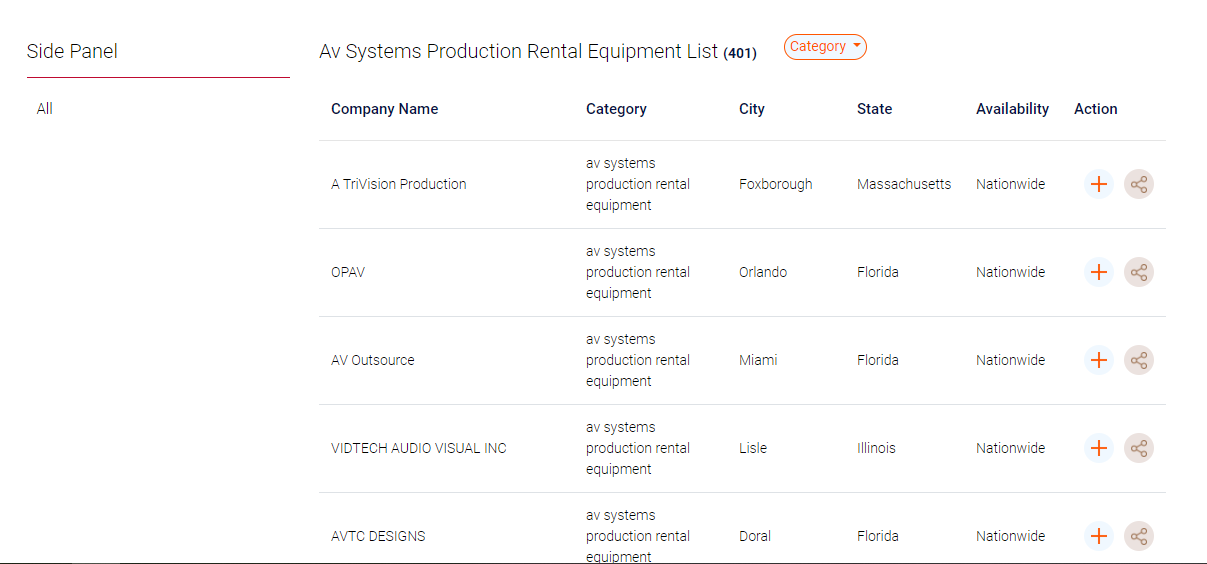Click the State column header

coord(874,109)
